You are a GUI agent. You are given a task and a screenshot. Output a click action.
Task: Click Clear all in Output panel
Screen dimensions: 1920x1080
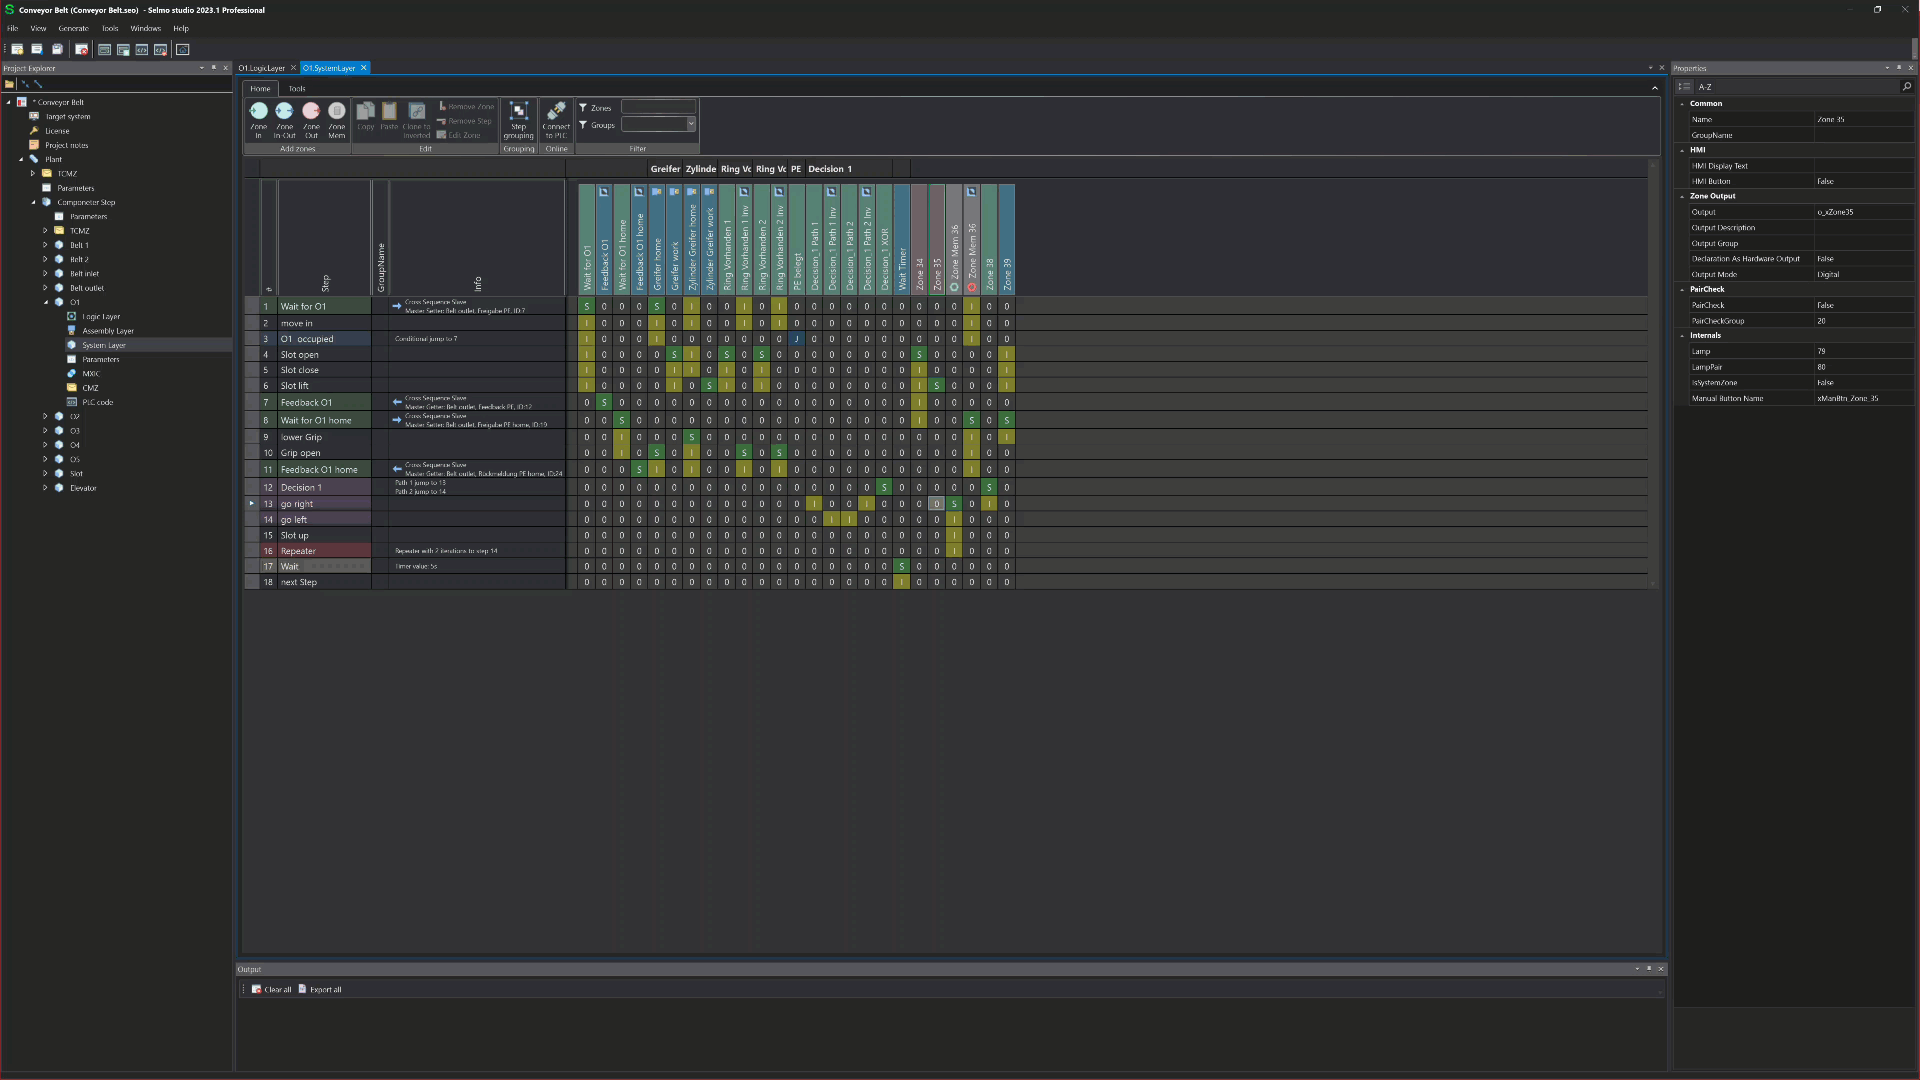pos(271,989)
